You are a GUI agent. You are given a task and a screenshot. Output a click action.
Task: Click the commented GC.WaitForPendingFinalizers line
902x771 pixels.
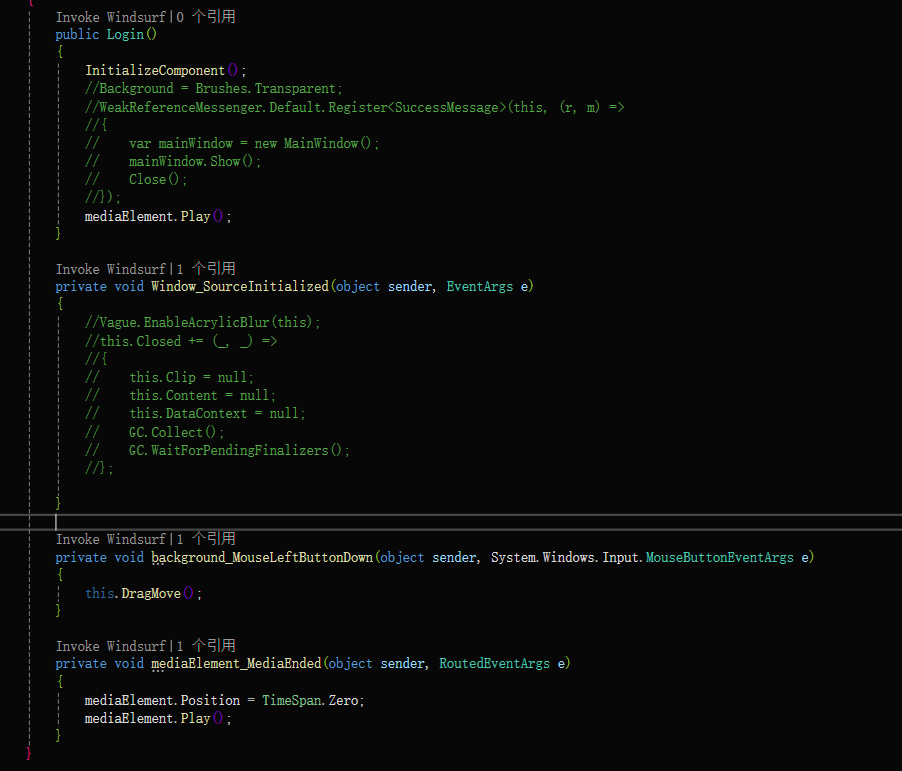click(x=217, y=451)
